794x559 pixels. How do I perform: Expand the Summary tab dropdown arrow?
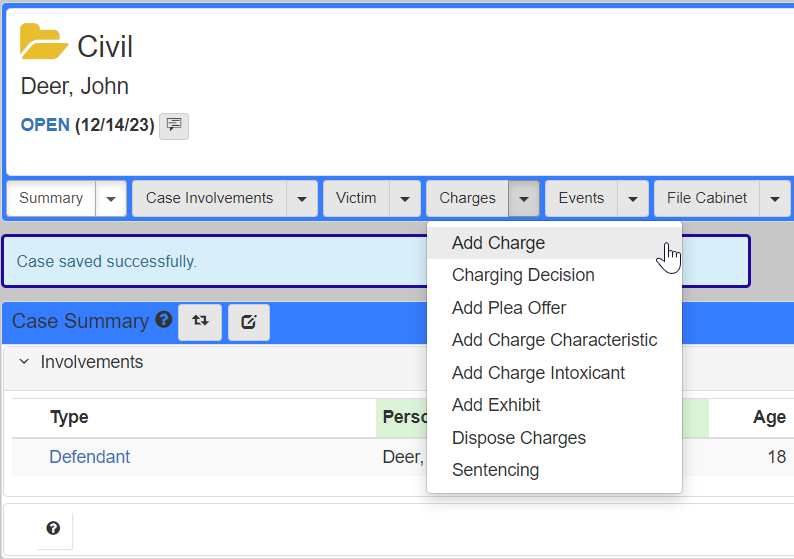[110, 199]
